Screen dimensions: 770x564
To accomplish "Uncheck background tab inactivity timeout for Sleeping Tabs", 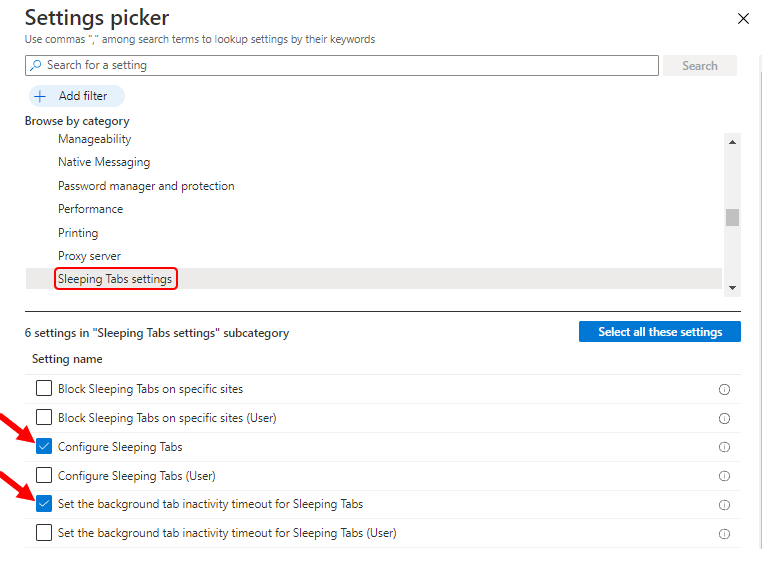I will pos(44,504).
